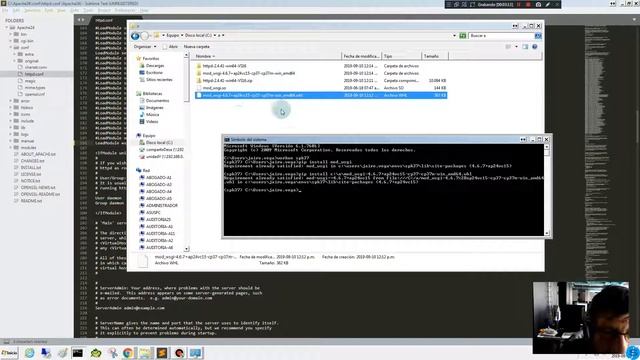The height and width of the screenshot is (360, 640).
Task: Click the change view icon in Explorer toolbar
Action: point(508,47)
